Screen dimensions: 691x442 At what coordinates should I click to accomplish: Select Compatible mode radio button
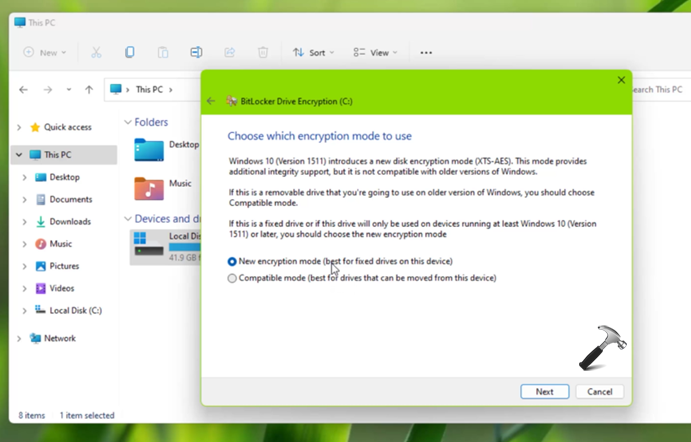(x=233, y=278)
